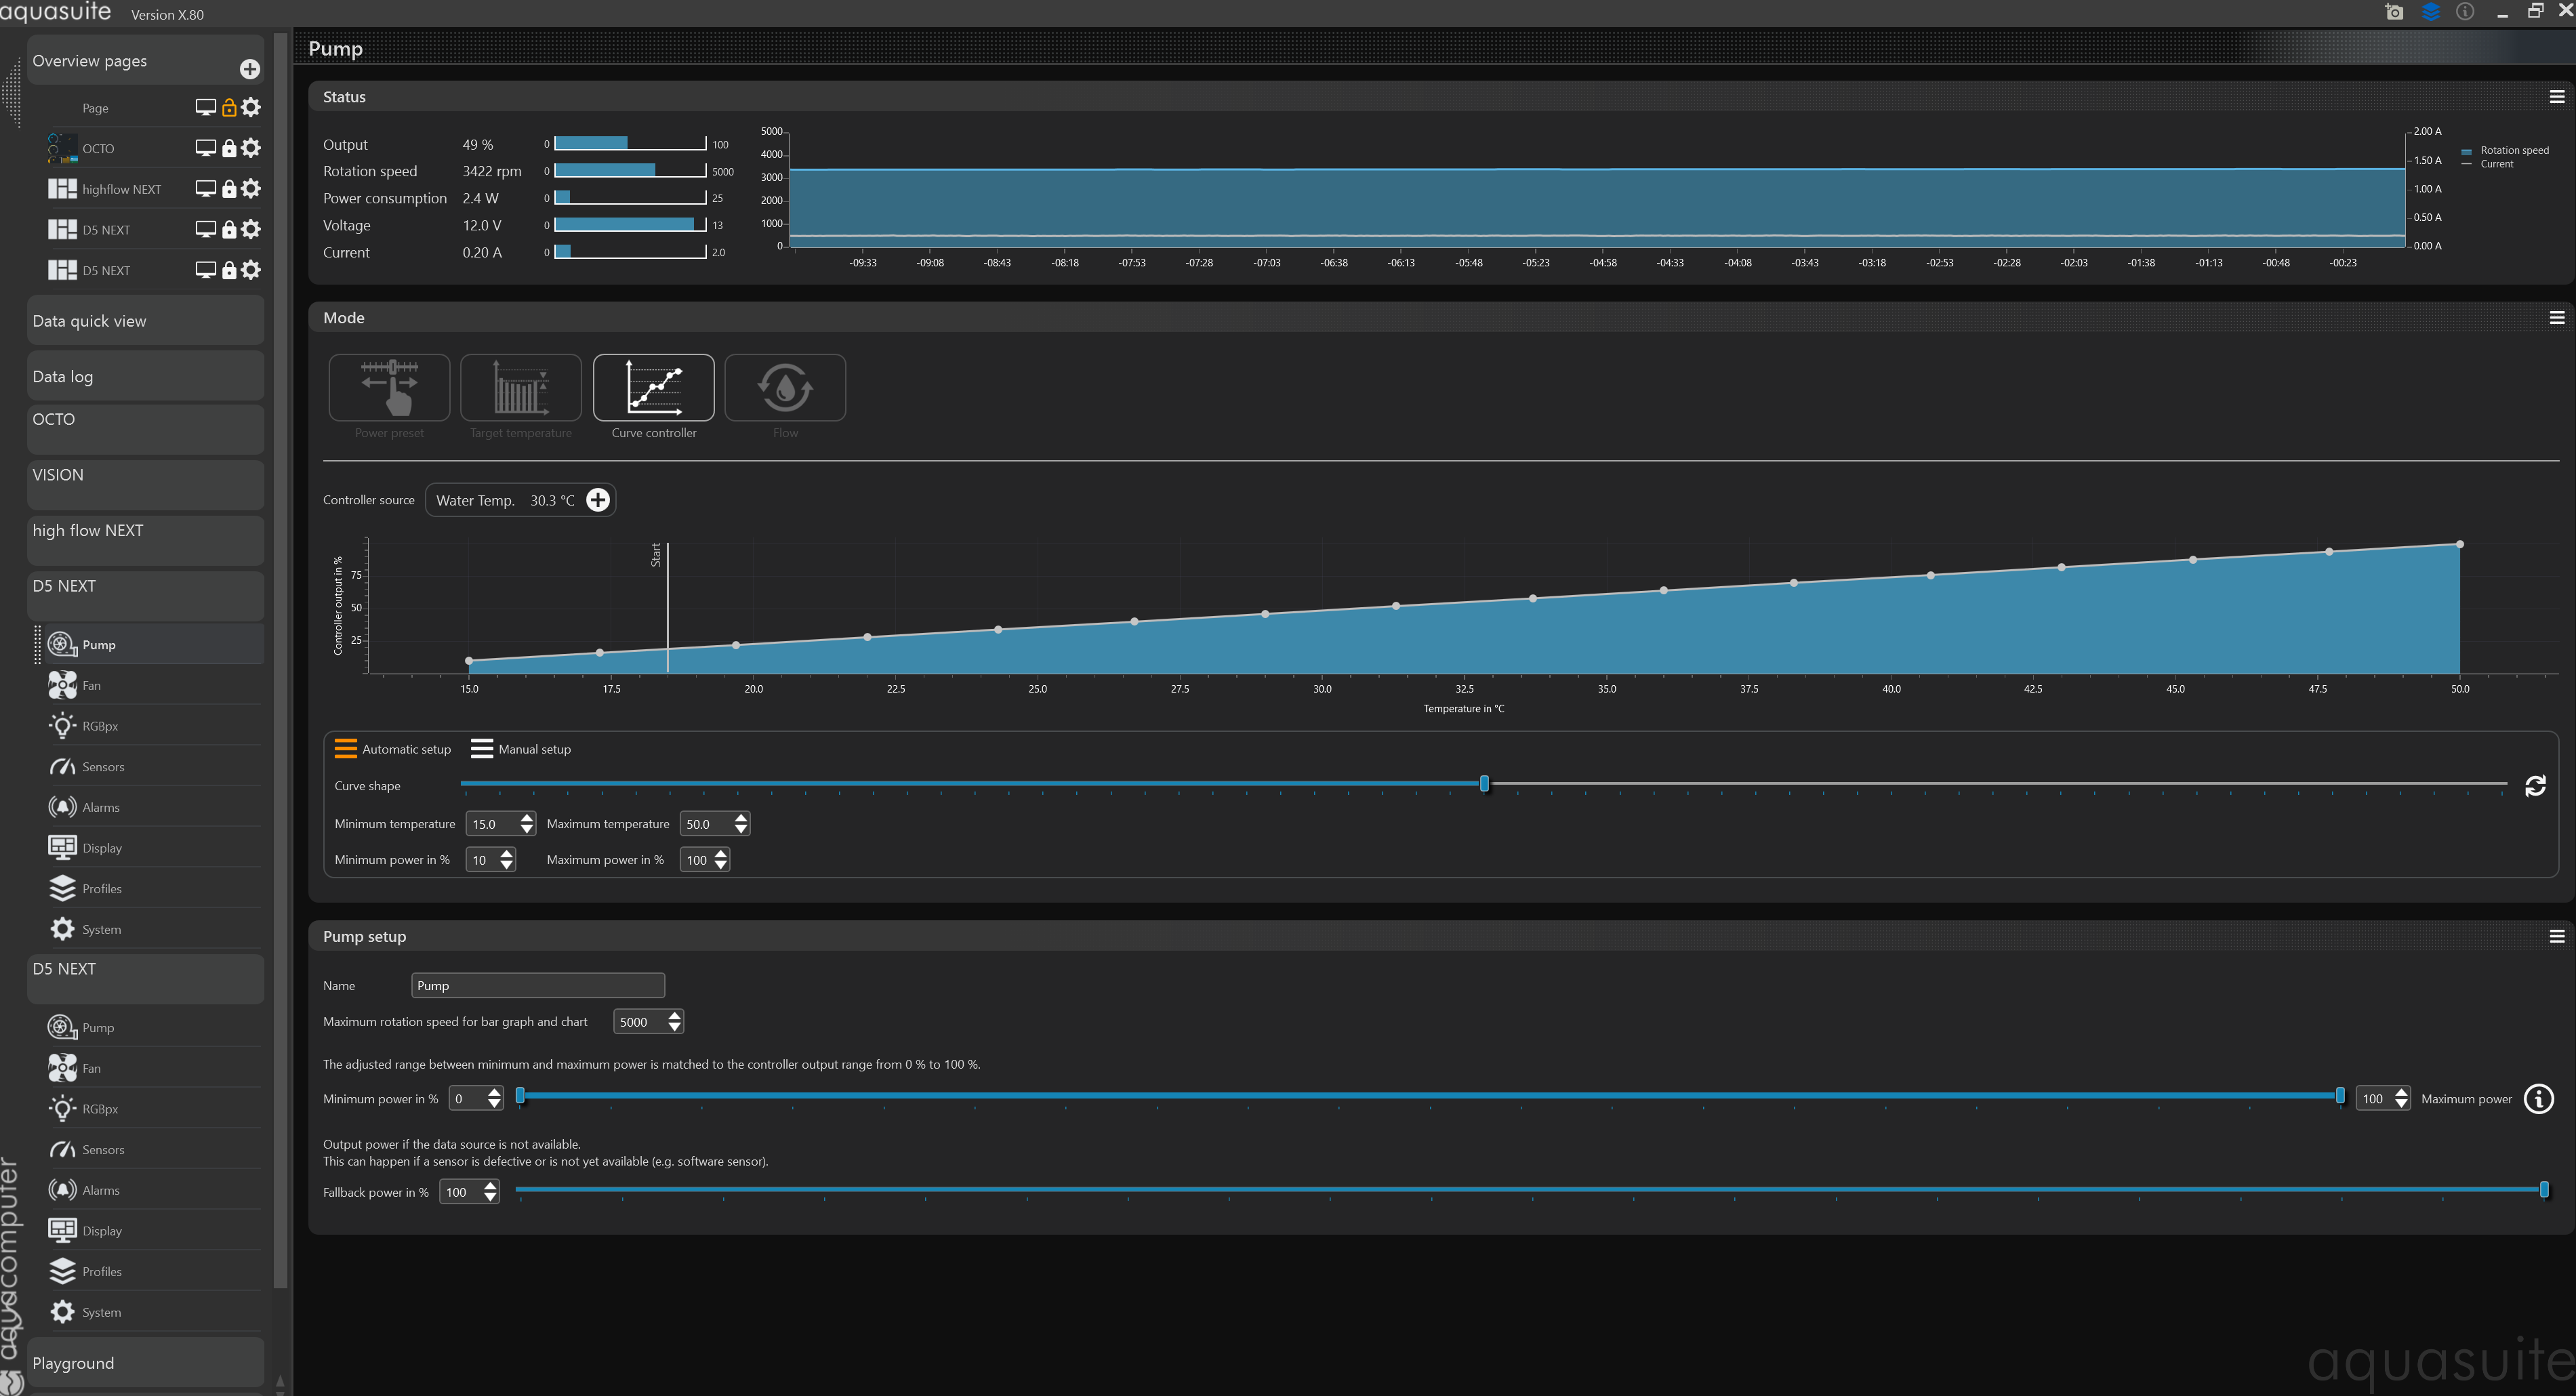Select the Power preset mode icon
The width and height of the screenshot is (2576, 1396).
389,387
